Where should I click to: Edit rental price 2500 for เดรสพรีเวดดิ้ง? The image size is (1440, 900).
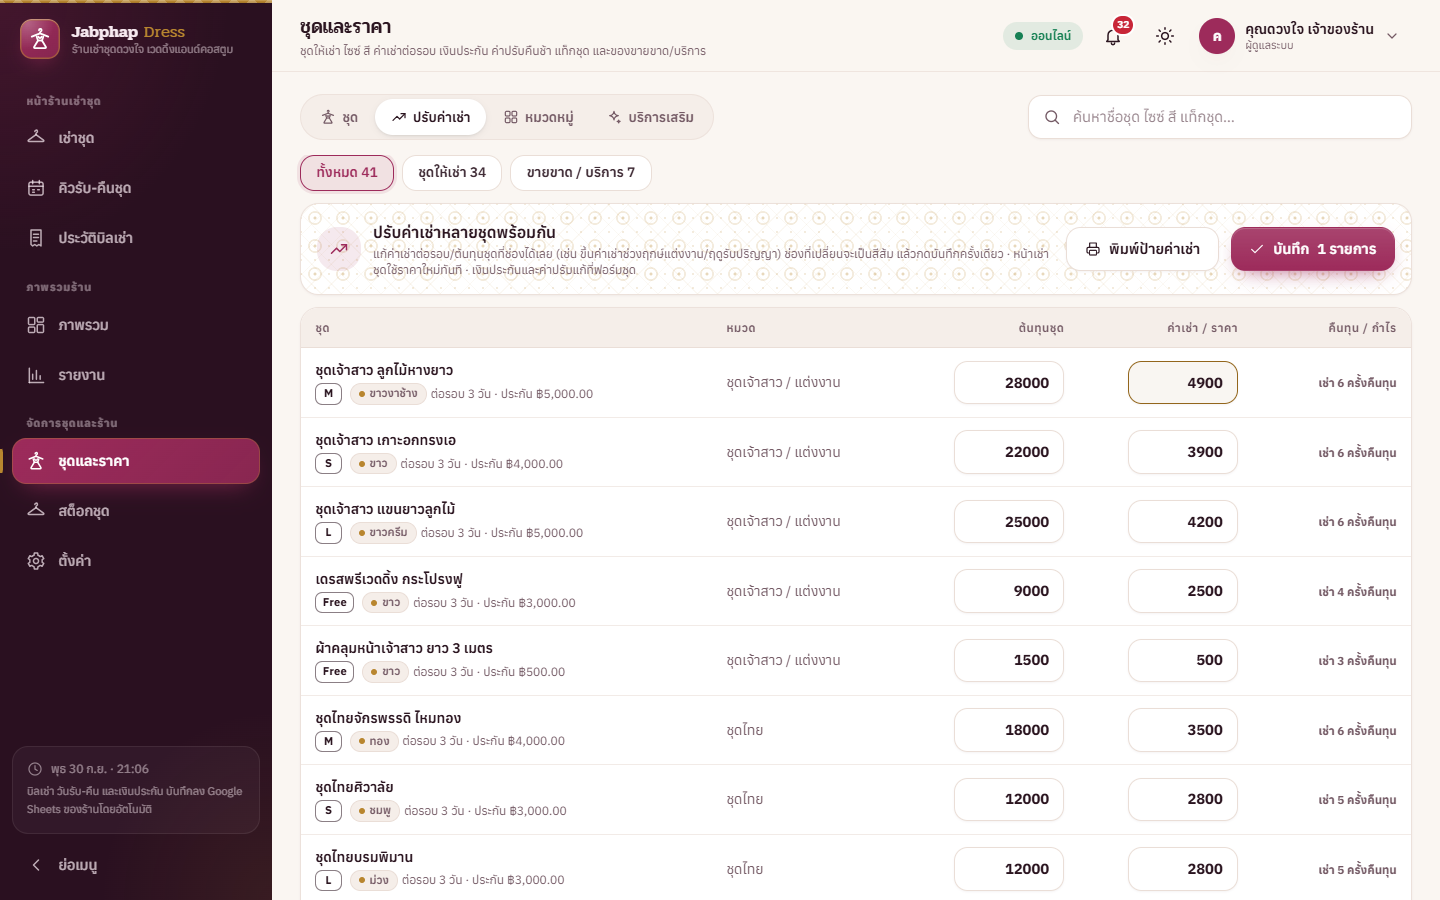[x=1183, y=591]
